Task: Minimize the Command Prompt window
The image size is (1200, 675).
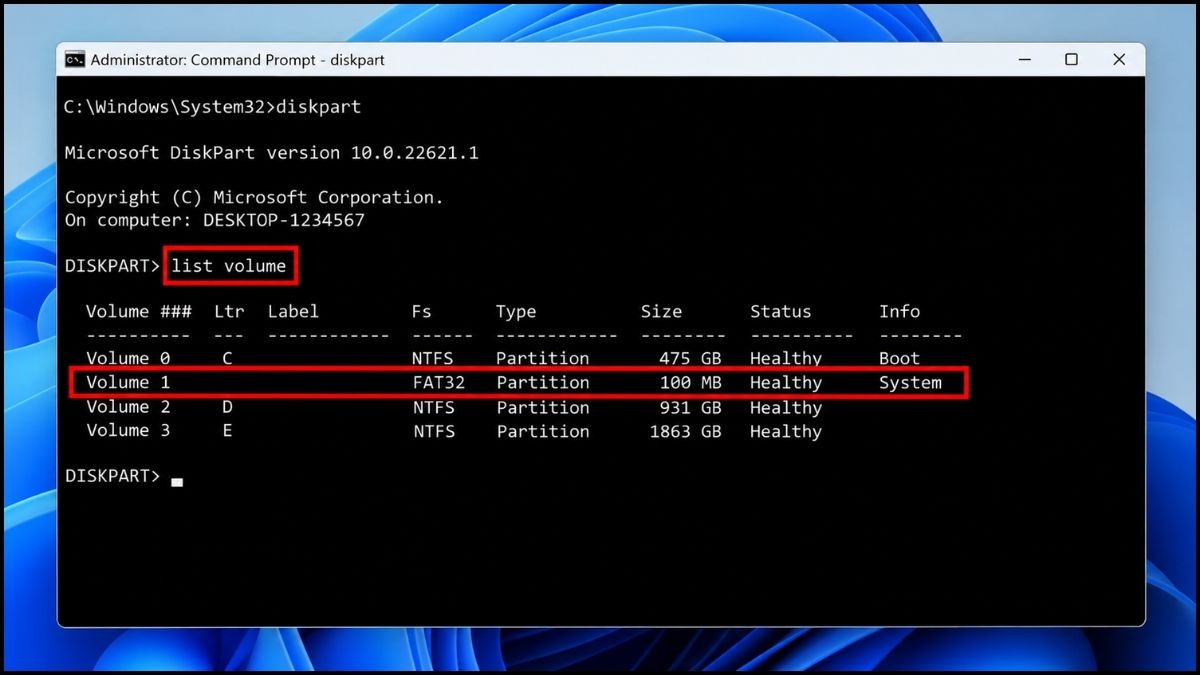Action: click(x=1023, y=60)
